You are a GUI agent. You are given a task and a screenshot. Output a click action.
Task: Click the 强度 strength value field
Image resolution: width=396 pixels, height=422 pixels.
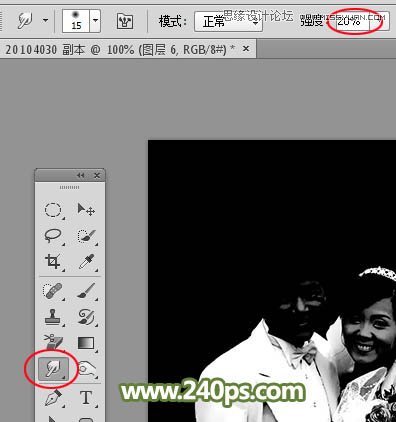coord(352,22)
